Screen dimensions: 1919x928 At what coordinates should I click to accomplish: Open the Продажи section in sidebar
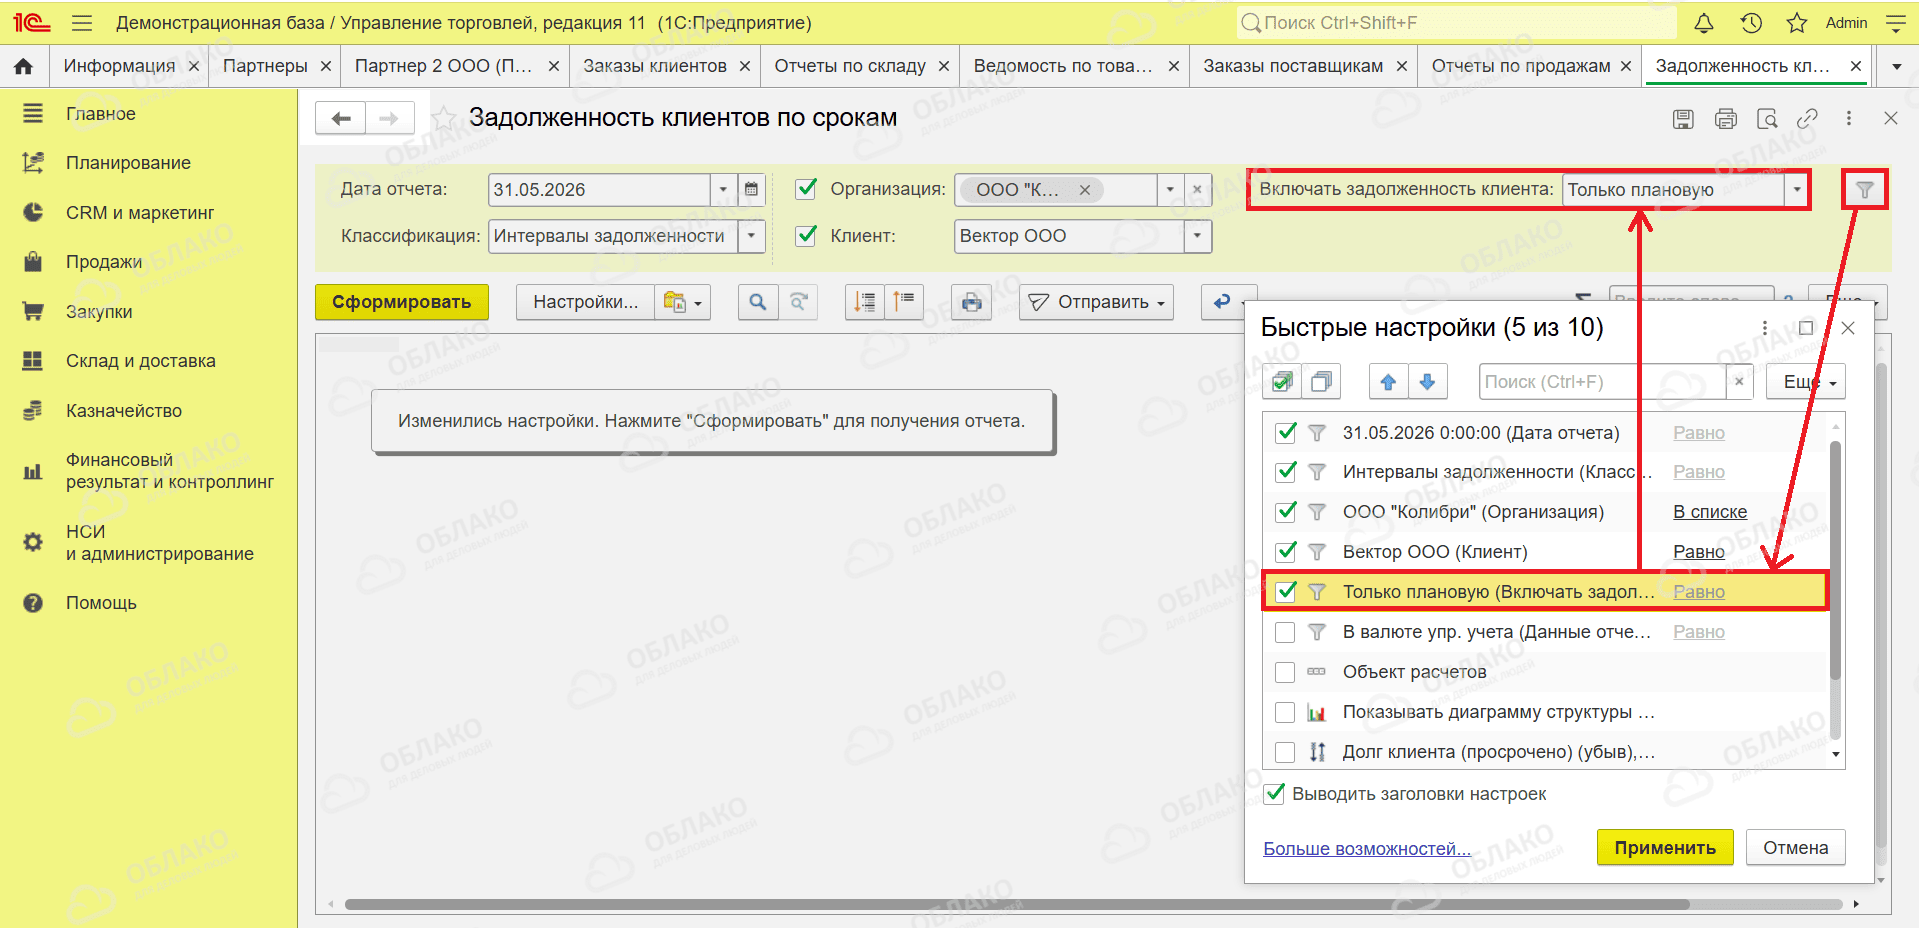click(x=104, y=262)
